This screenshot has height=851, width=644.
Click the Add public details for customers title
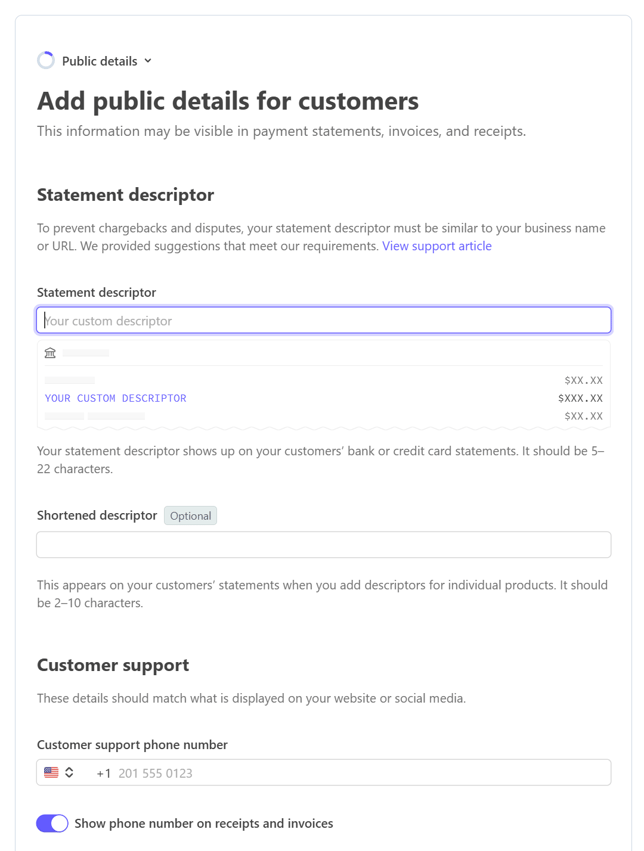228,101
